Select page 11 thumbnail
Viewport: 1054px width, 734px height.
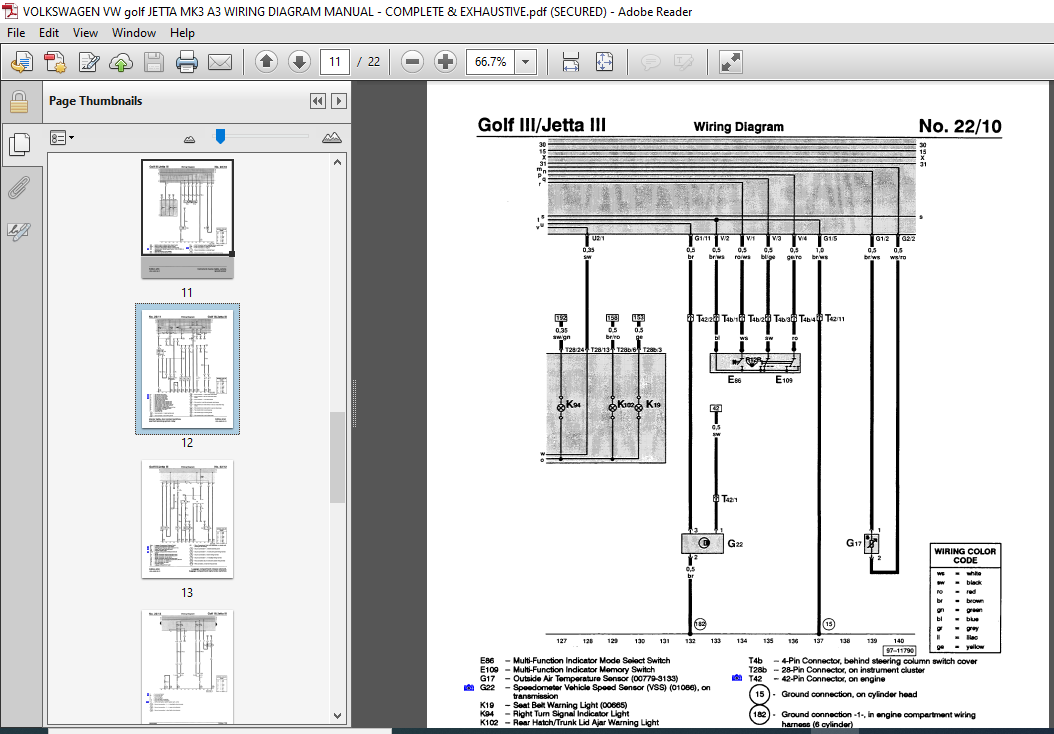(187, 219)
